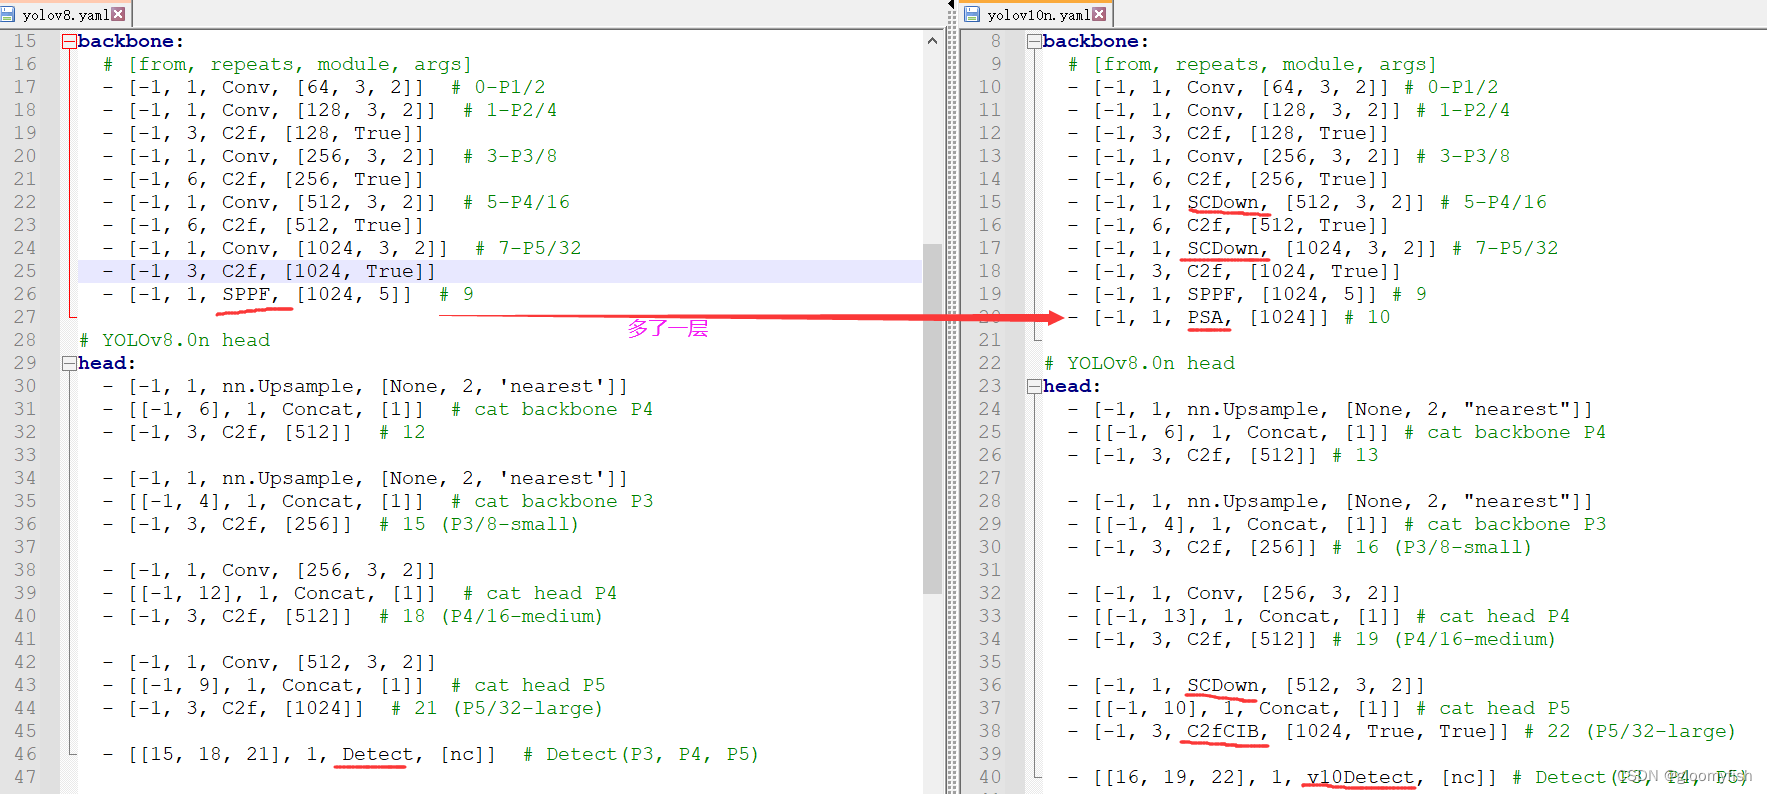Viewport: 1767px width, 794px height.
Task: Close the yolov8.yaml tab with its X
Action: tap(118, 14)
